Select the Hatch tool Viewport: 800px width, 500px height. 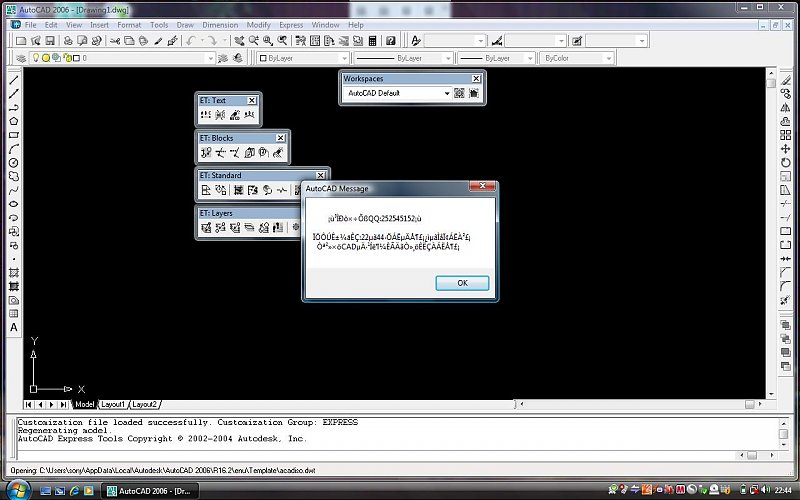[x=14, y=273]
